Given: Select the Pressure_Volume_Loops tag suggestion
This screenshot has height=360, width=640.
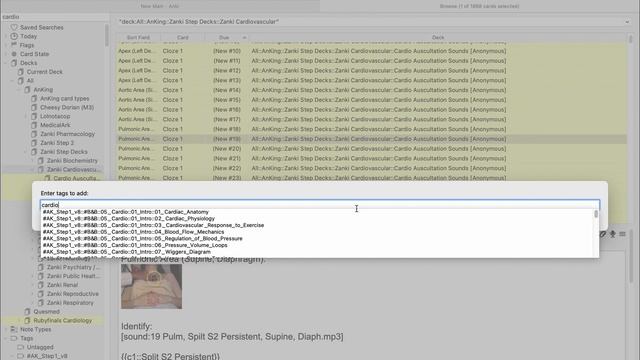Looking at the screenshot, I should 135,245.
